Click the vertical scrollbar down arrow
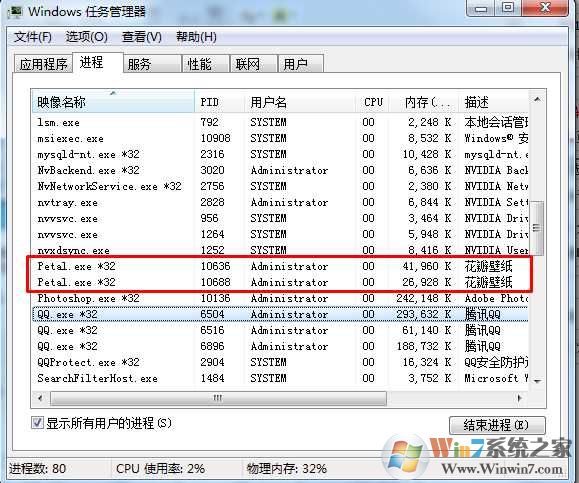 click(x=537, y=381)
